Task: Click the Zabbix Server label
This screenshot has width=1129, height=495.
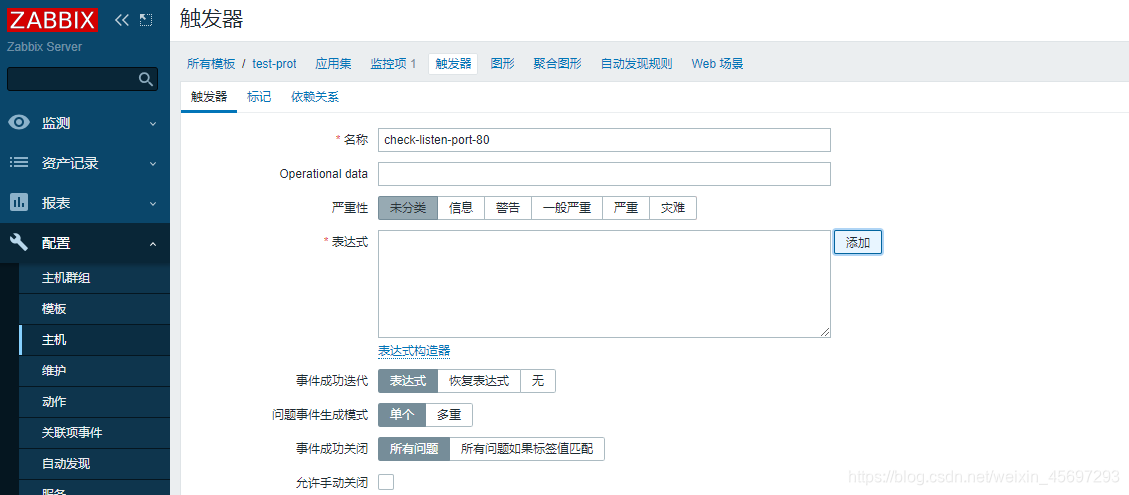Action: (44, 47)
